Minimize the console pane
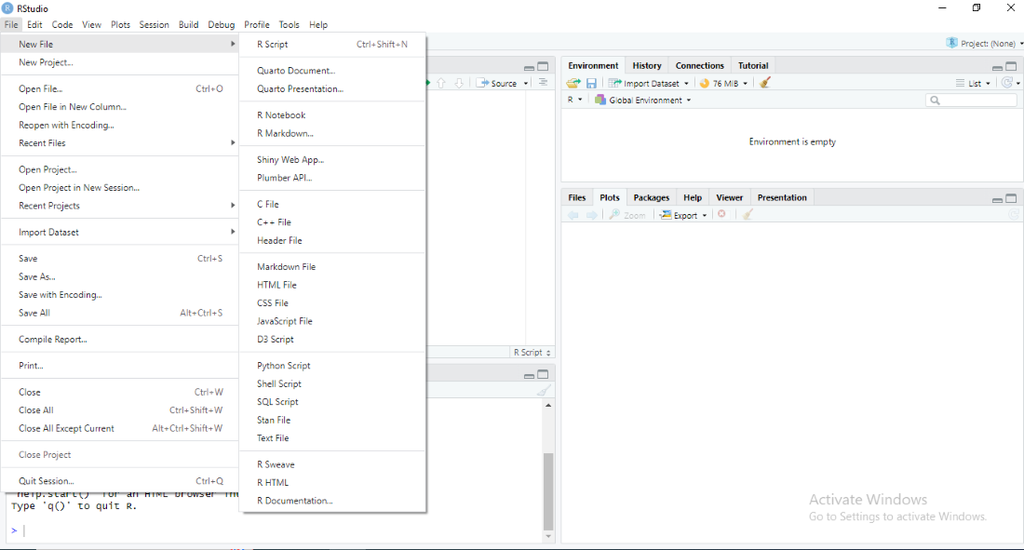Image resolution: width=1024 pixels, height=550 pixels. (529, 376)
